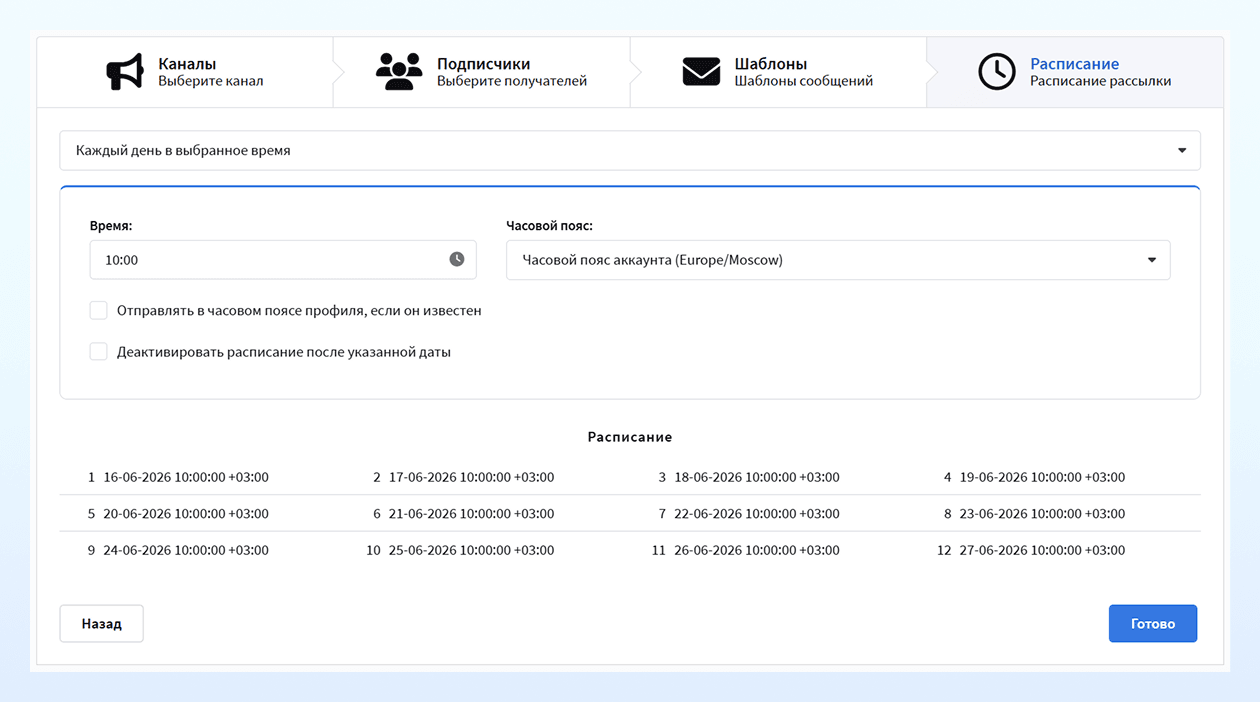Click the 'Часовой пояс:' field label
Image resolution: width=1260 pixels, height=702 pixels.
(549, 226)
